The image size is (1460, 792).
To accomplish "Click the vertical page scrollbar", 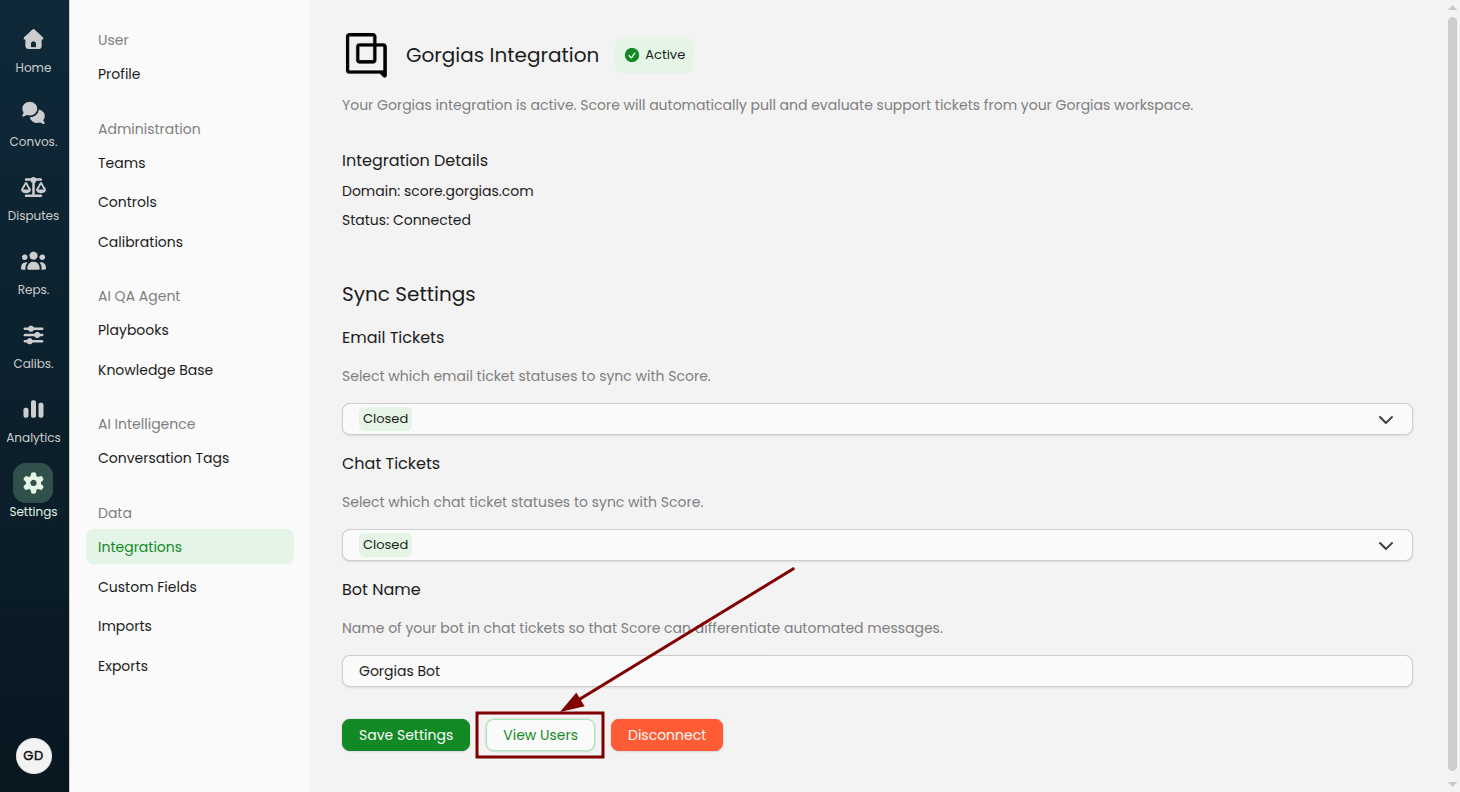I will [1452, 390].
